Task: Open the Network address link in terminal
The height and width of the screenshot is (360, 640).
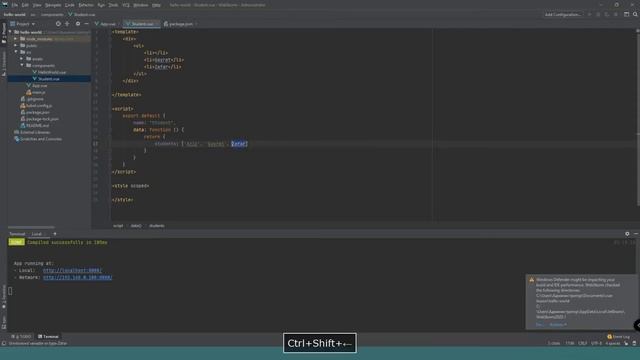Action: pyautogui.click(x=78, y=277)
